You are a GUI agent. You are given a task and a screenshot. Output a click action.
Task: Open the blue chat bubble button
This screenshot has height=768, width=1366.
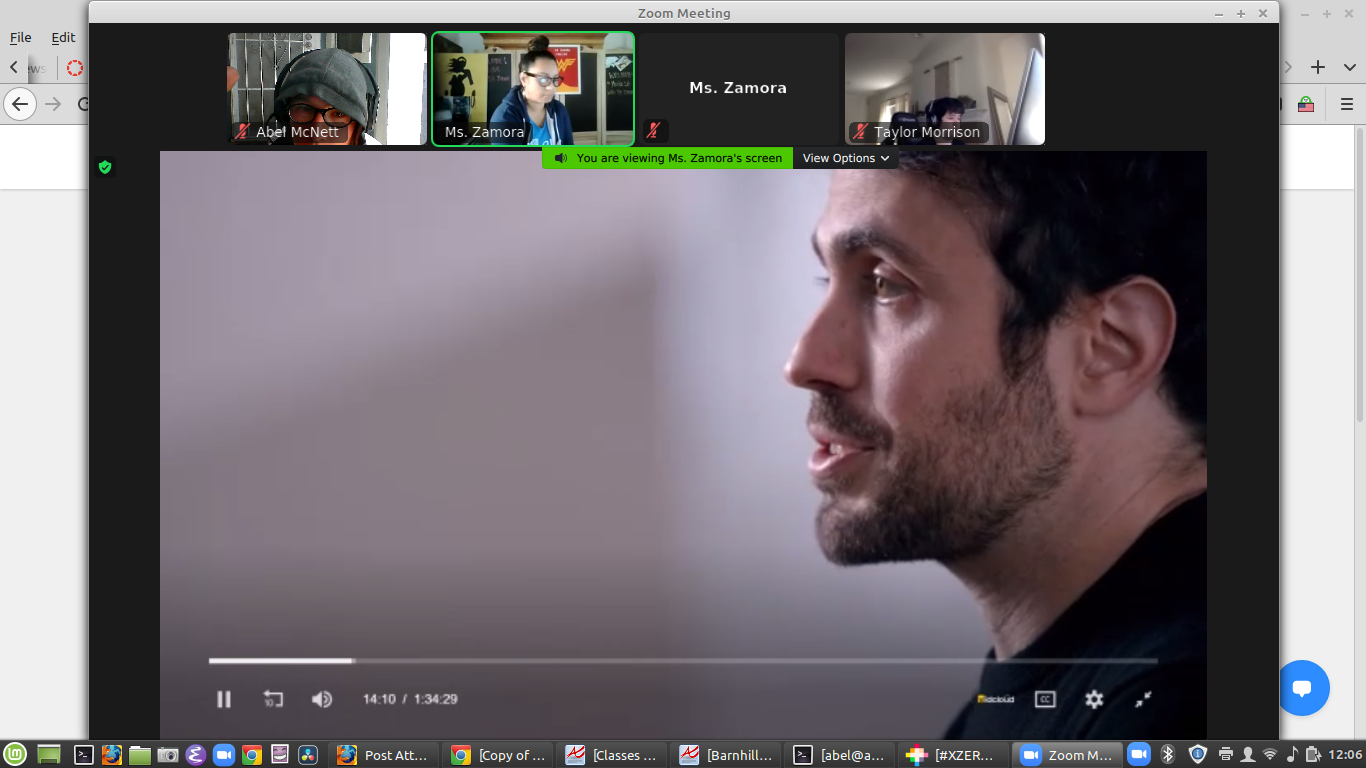1302,688
